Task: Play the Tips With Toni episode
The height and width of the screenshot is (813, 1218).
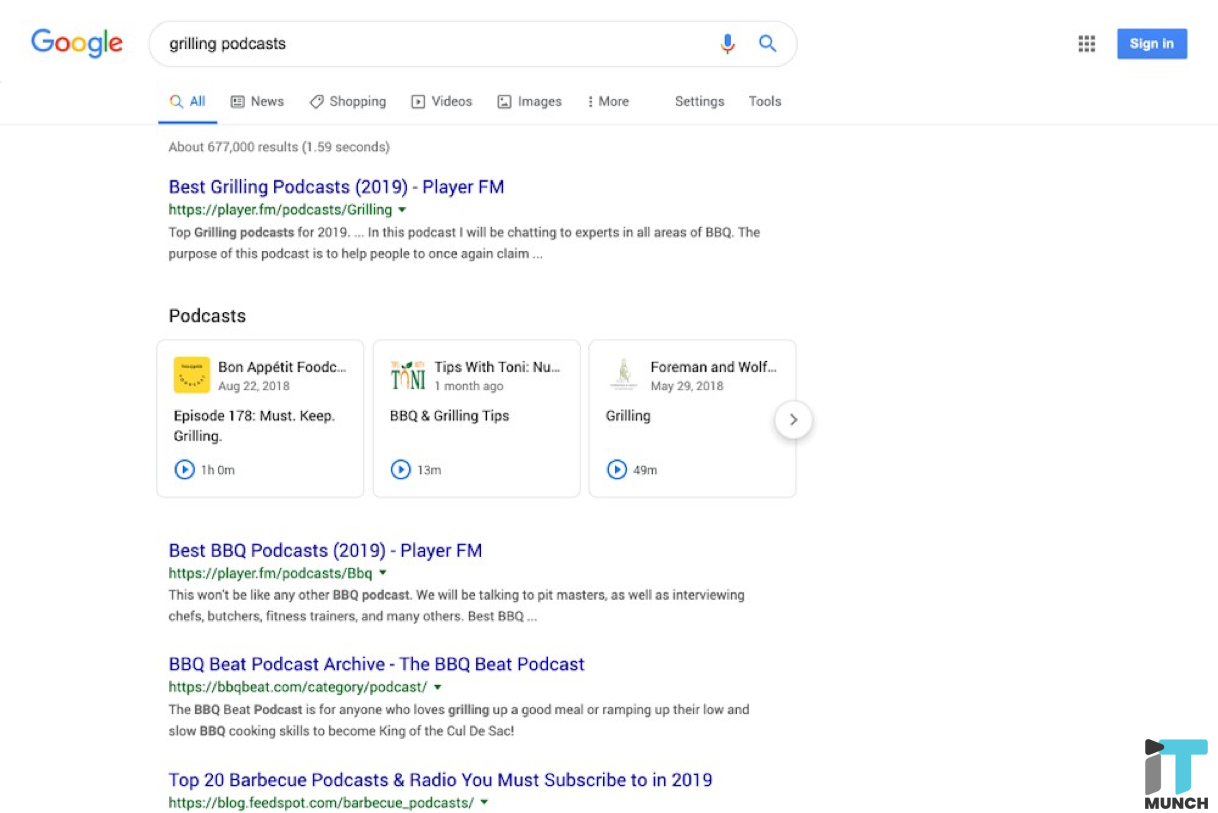Action: click(x=401, y=469)
